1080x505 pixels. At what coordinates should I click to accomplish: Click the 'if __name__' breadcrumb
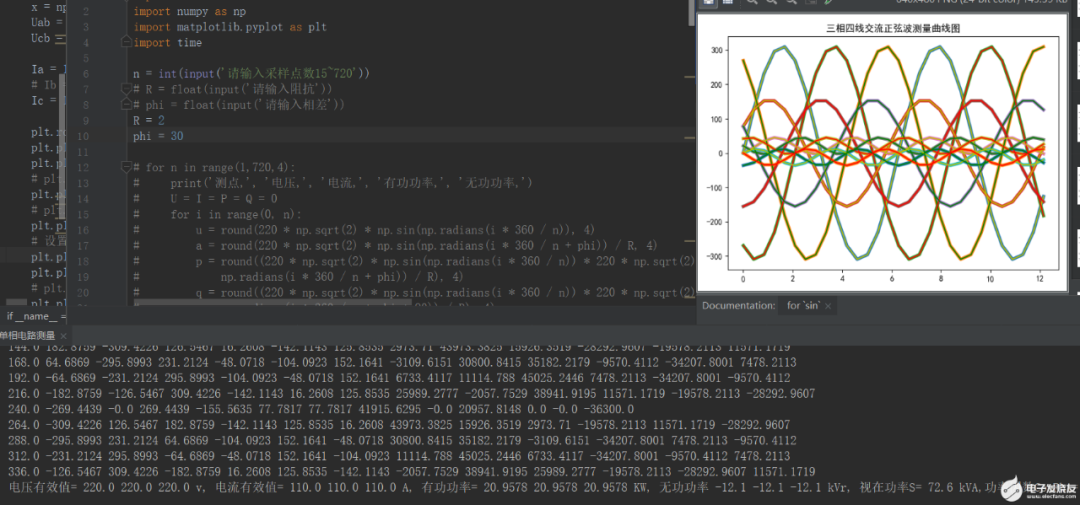(x=37, y=316)
